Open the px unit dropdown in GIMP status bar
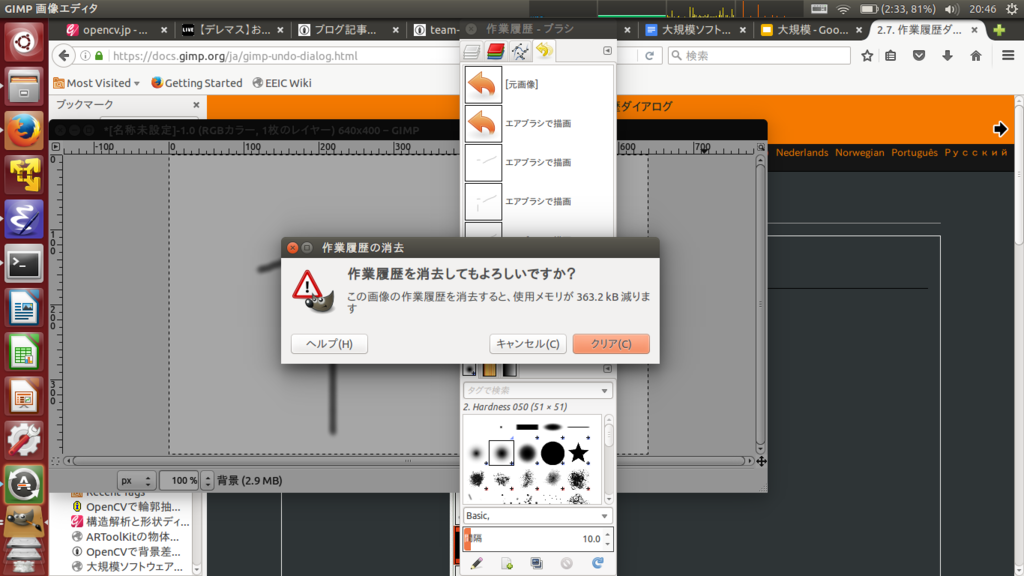This screenshot has height=576, width=1024. point(136,481)
